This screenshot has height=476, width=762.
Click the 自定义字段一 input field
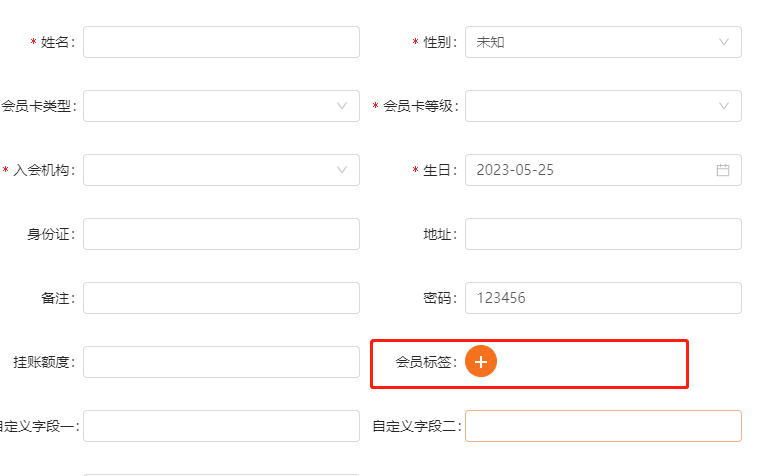(x=221, y=426)
